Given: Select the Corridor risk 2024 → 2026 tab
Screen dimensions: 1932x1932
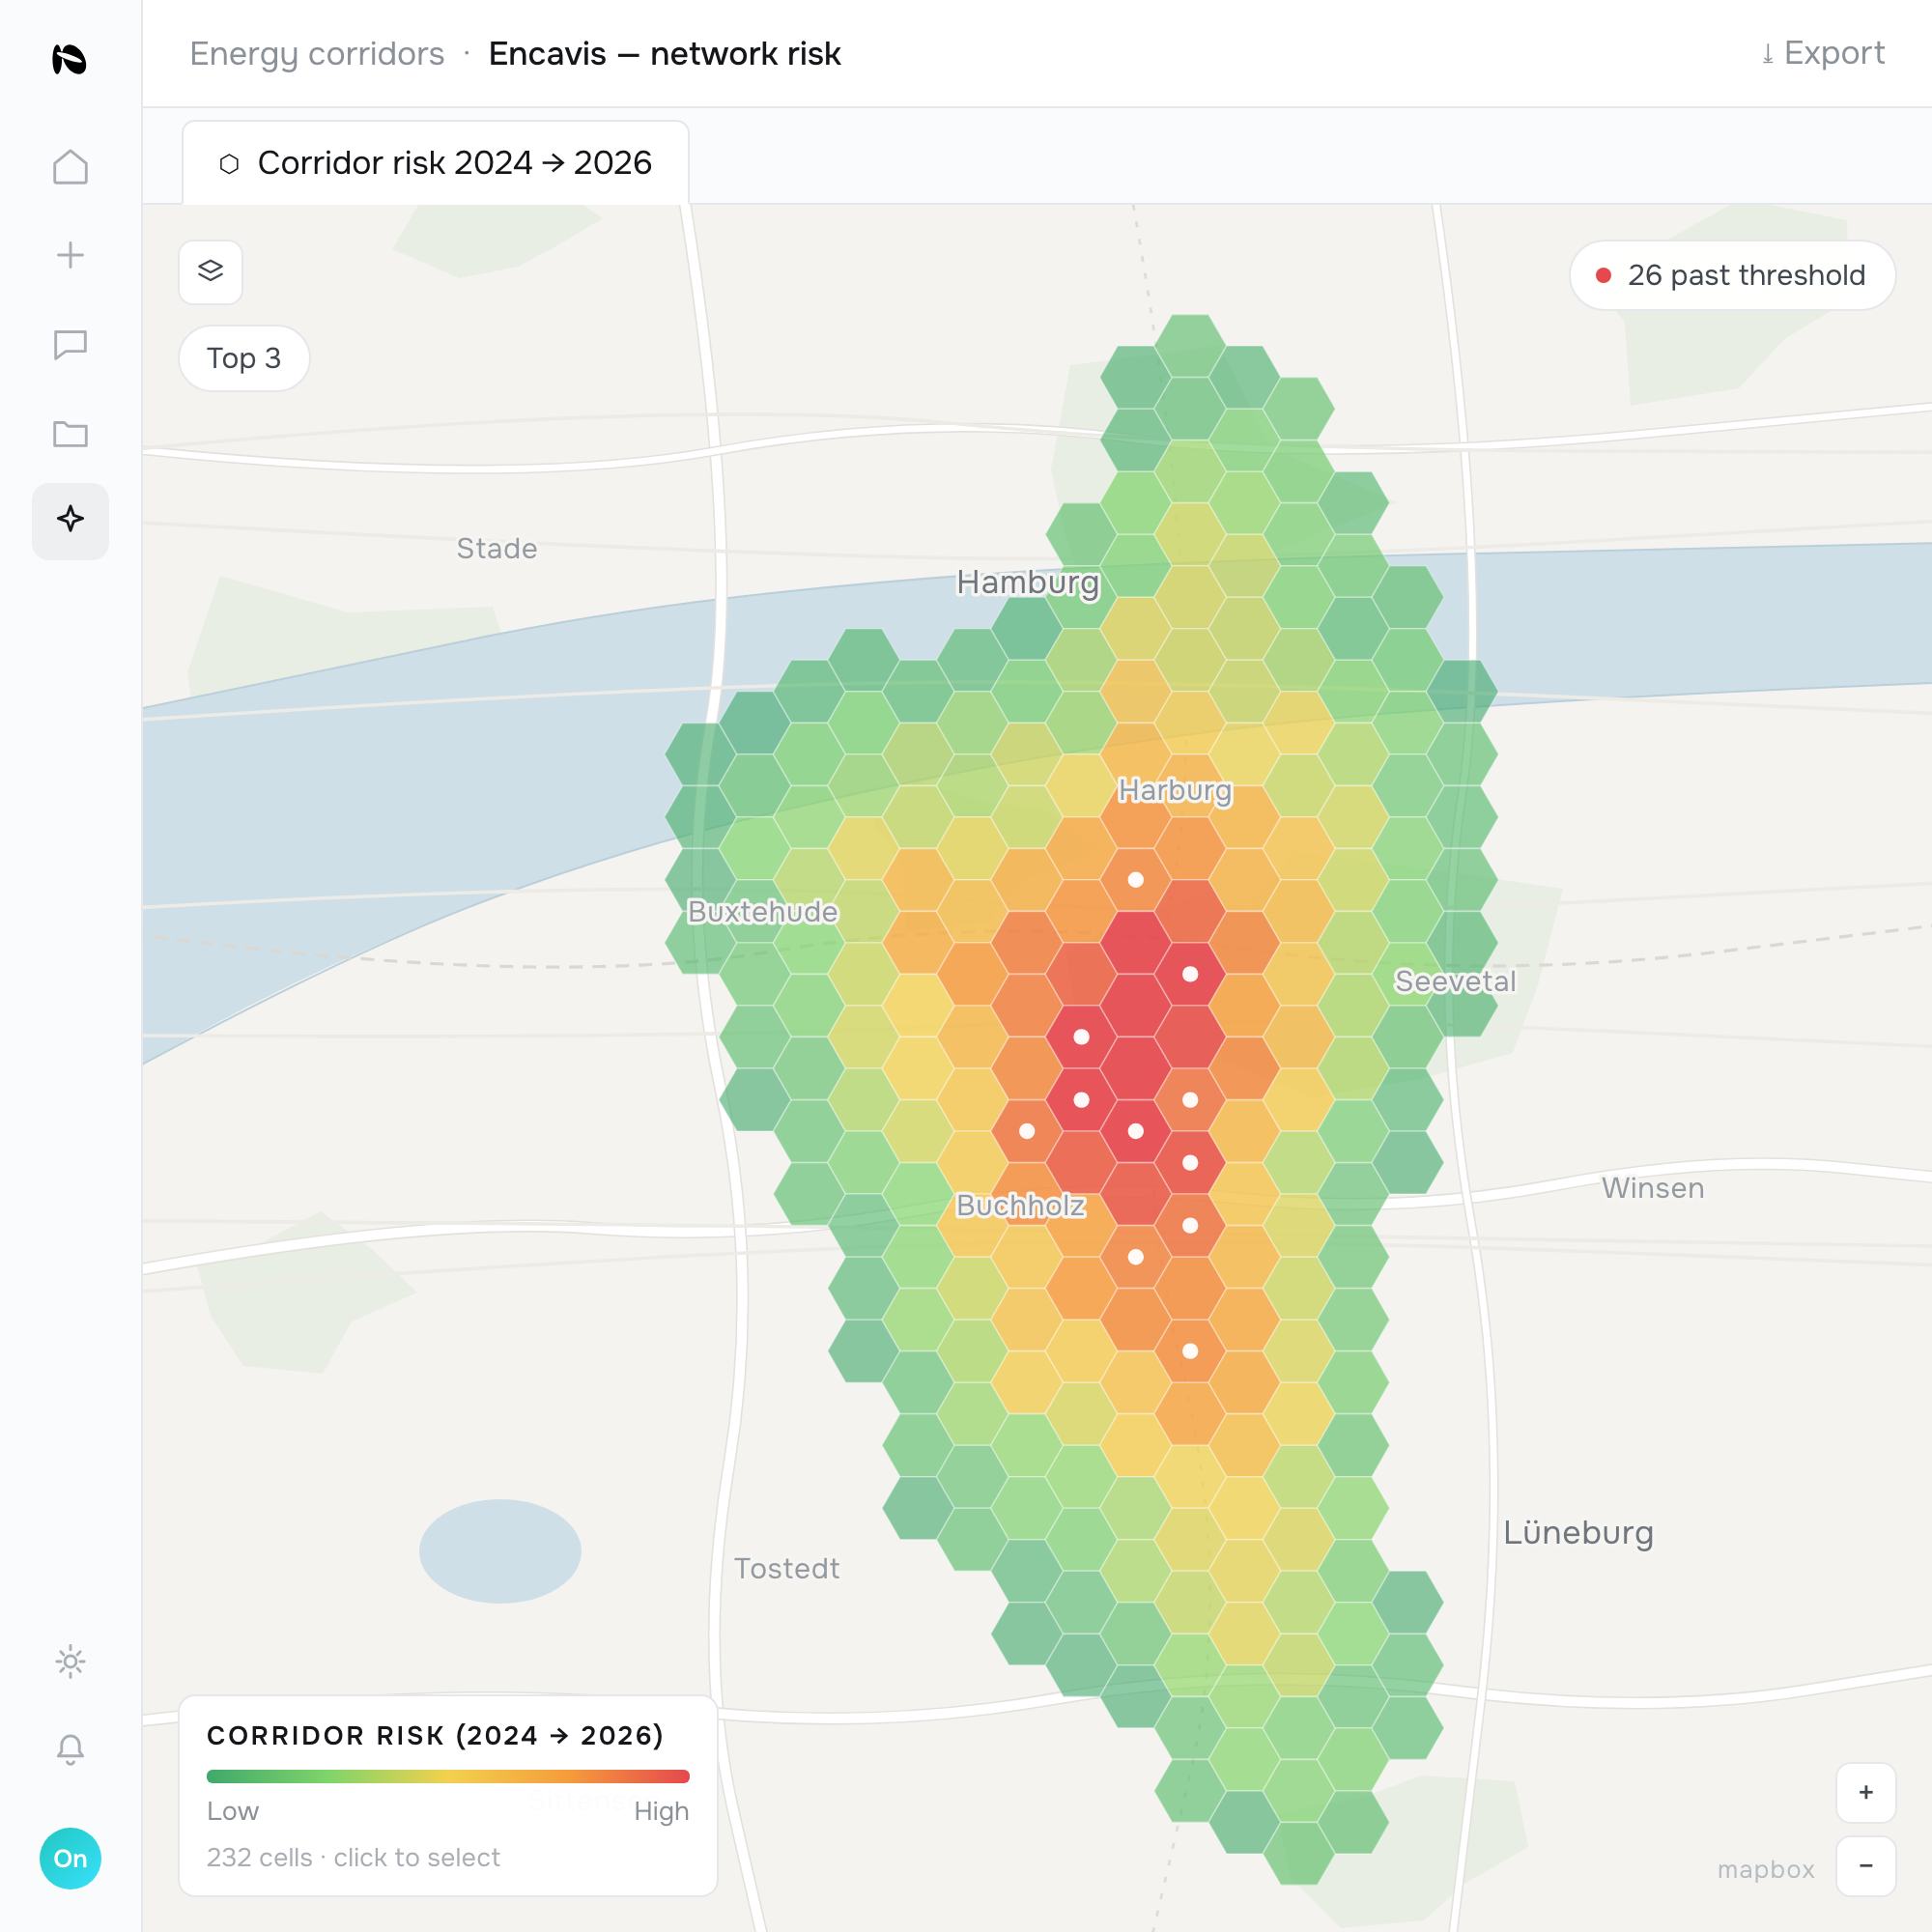Looking at the screenshot, I should [x=435, y=163].
